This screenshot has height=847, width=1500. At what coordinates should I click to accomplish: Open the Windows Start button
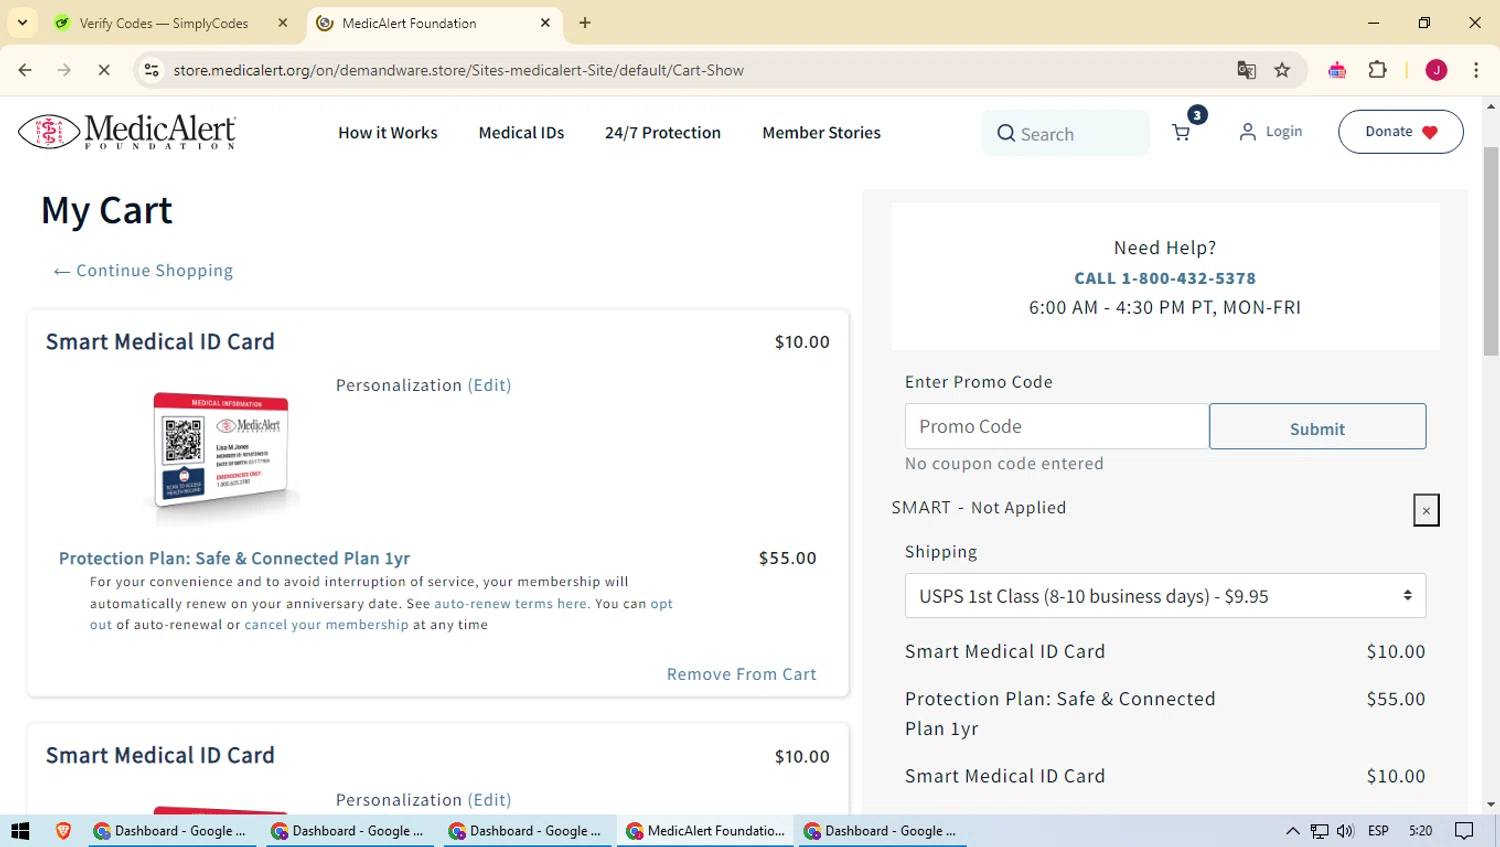pos(20,830)
